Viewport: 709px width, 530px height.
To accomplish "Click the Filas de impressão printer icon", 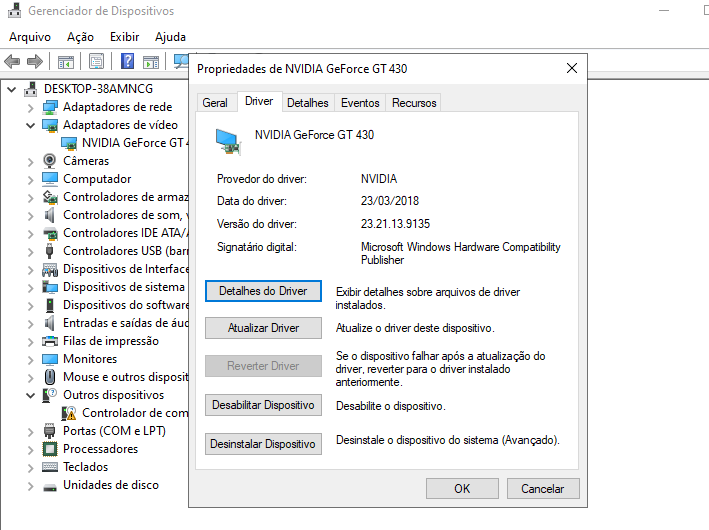I will pos(50,341).
